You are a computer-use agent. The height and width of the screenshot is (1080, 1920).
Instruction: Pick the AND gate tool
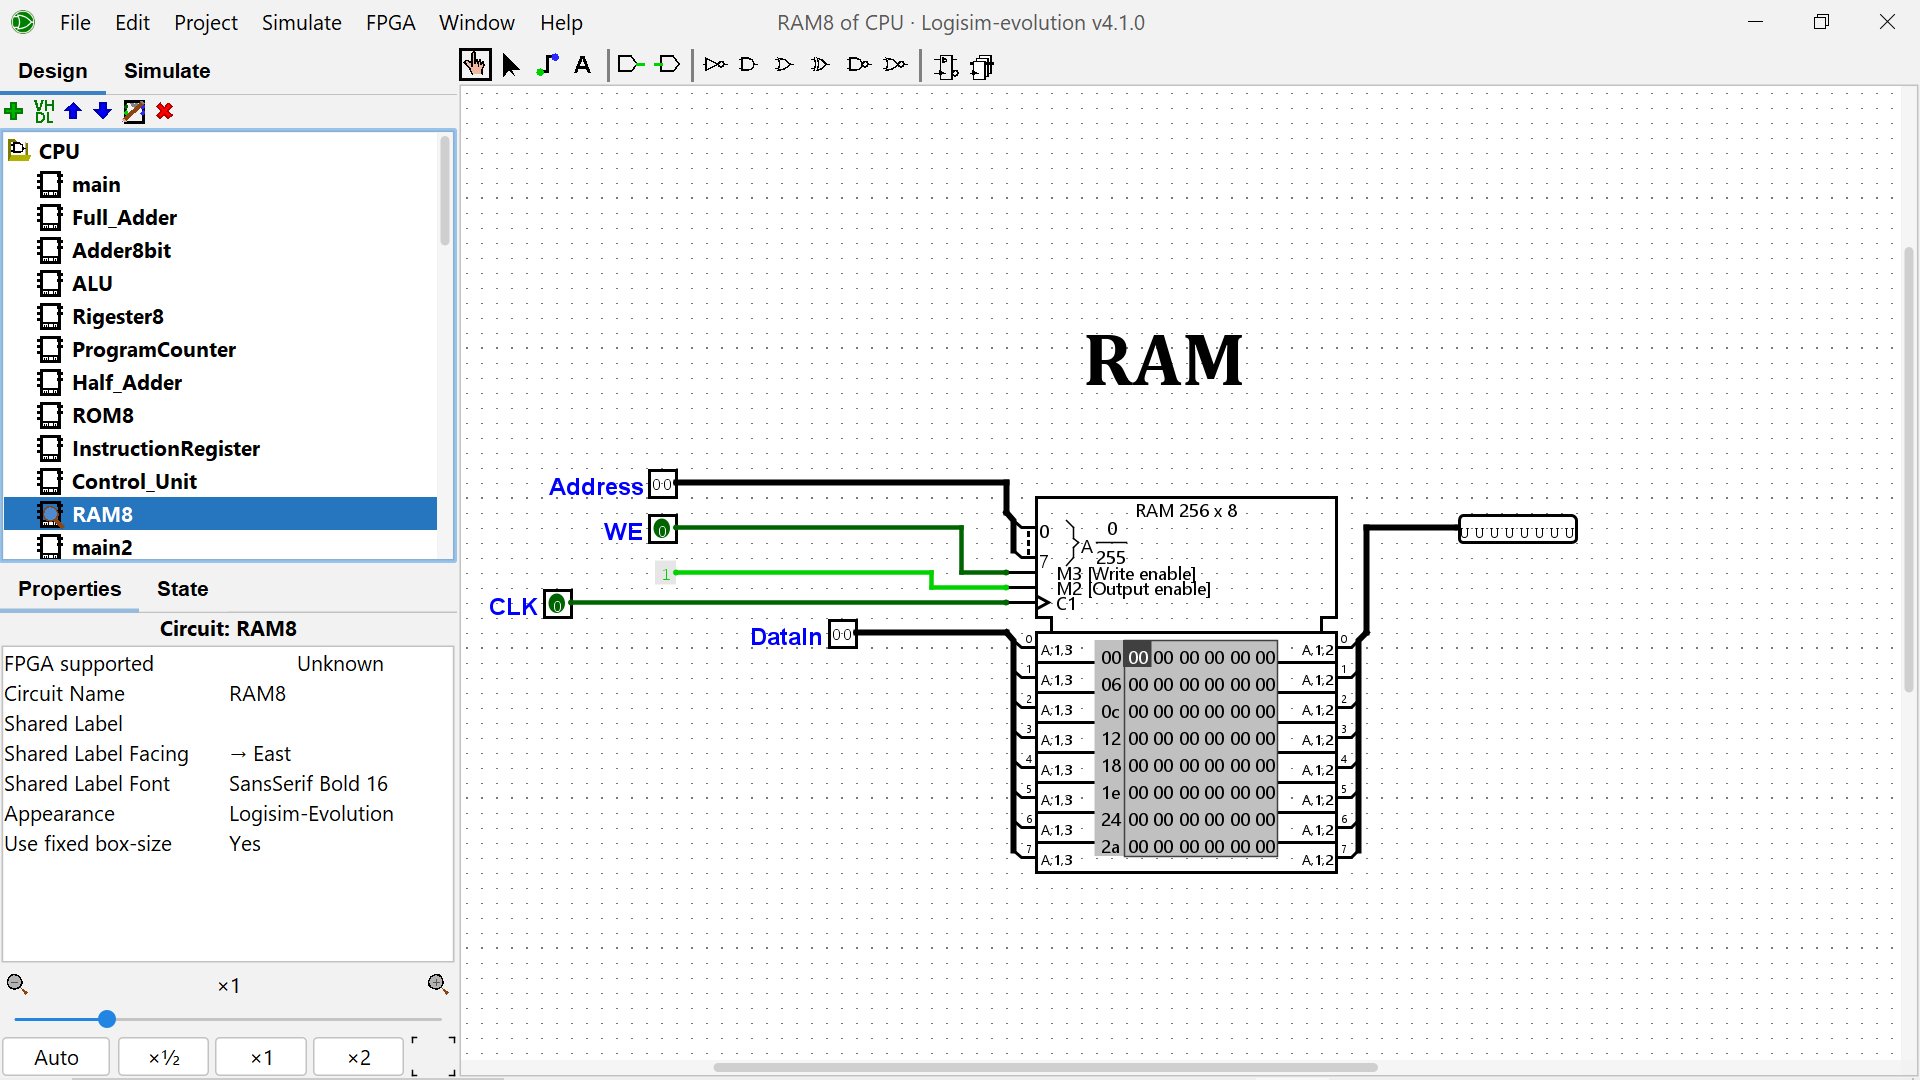pos(748,65)
